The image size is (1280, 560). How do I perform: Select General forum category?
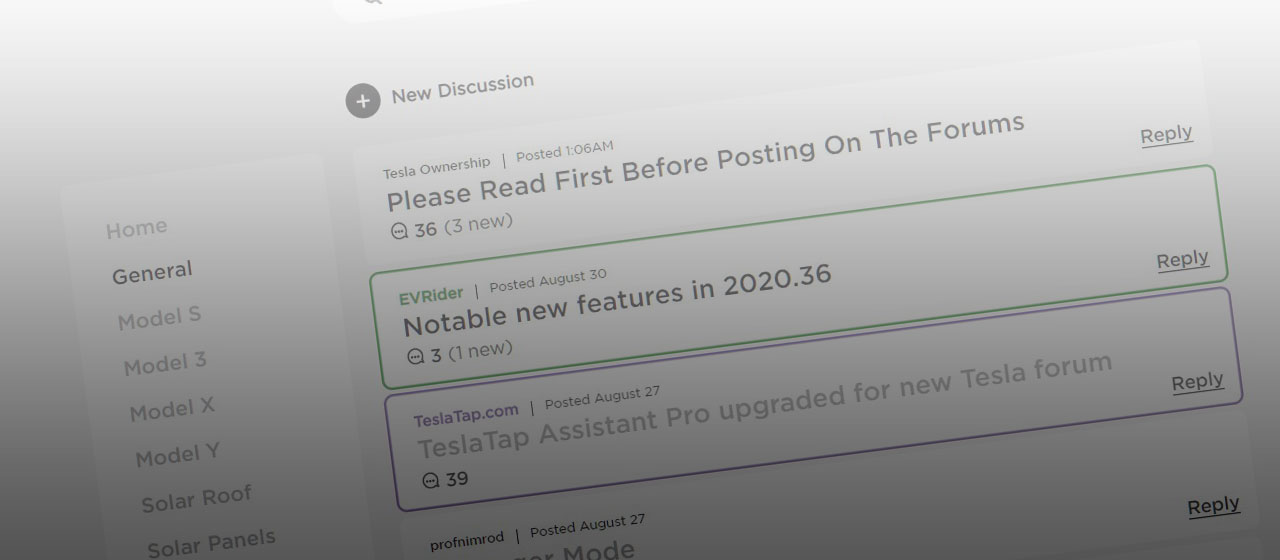(152, 273)
